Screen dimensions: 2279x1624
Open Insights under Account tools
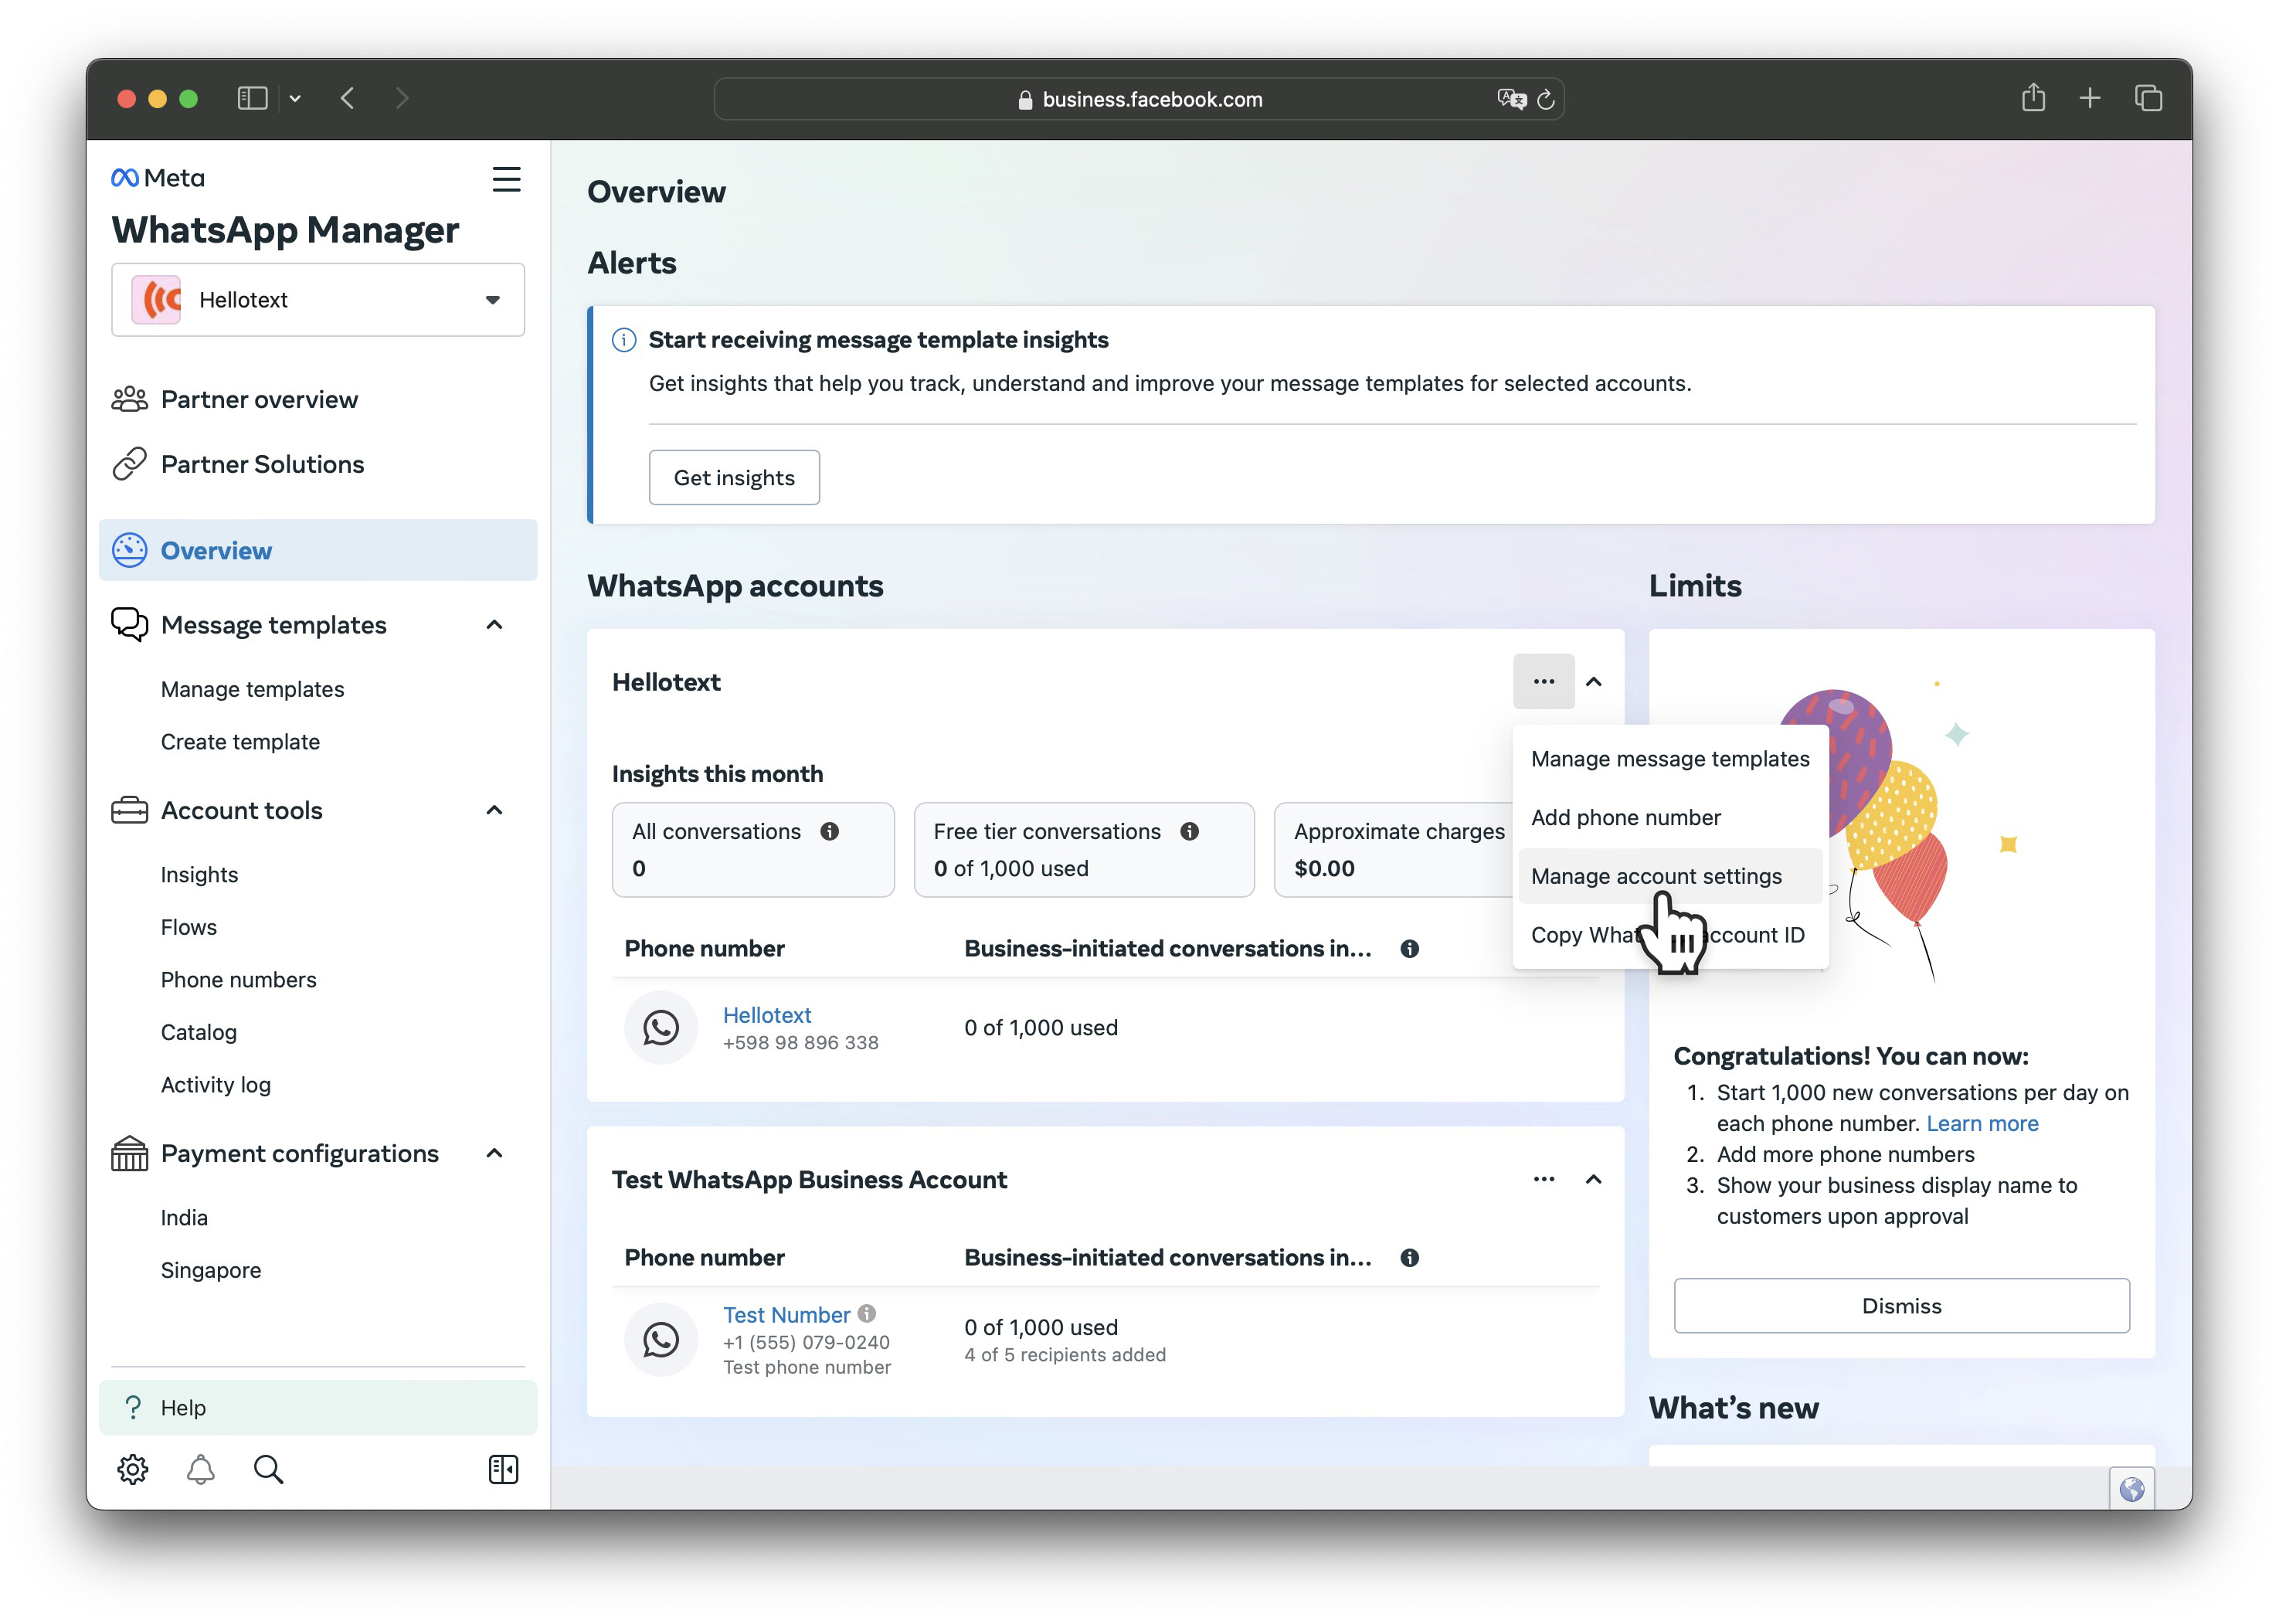click(199, 875)
